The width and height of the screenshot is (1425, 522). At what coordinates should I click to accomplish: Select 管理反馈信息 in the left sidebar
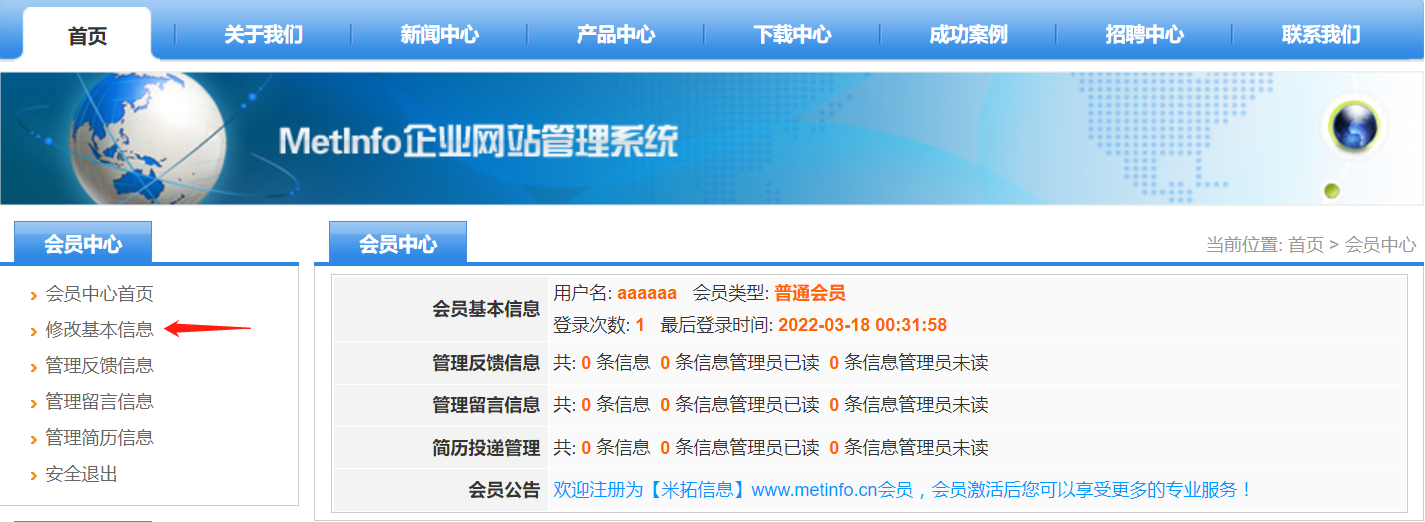(x=99, y=366)
